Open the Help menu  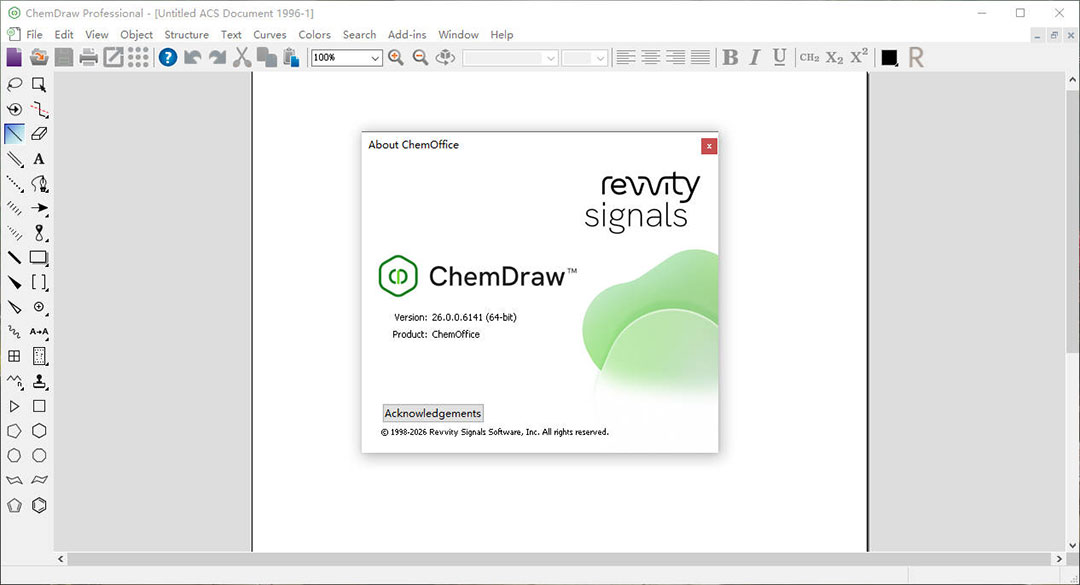pos(501,34)
